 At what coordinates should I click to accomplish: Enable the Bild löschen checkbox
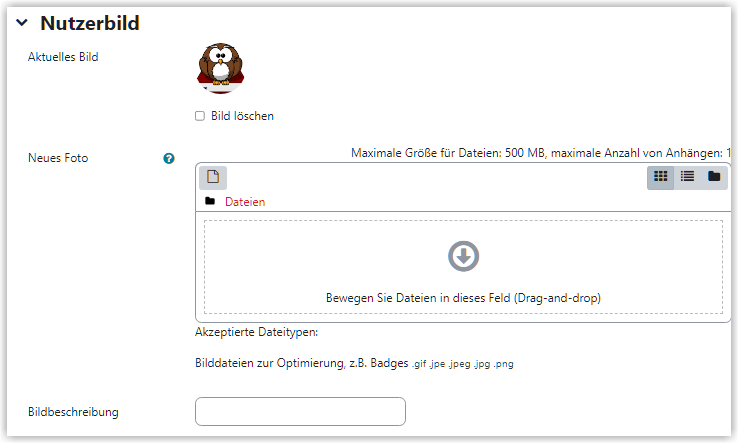click(200, 116)
